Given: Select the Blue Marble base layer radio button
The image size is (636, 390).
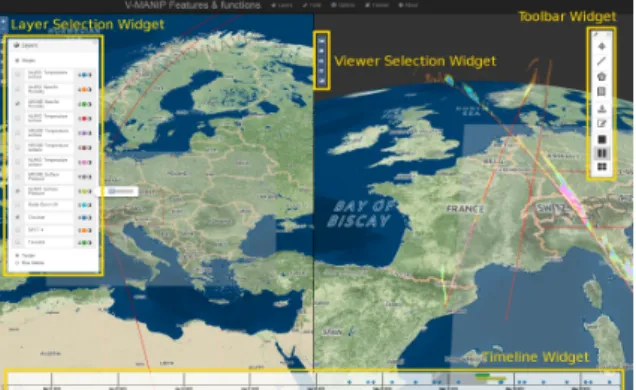Looking at the screenshot, I should click(x=17, y=263).
